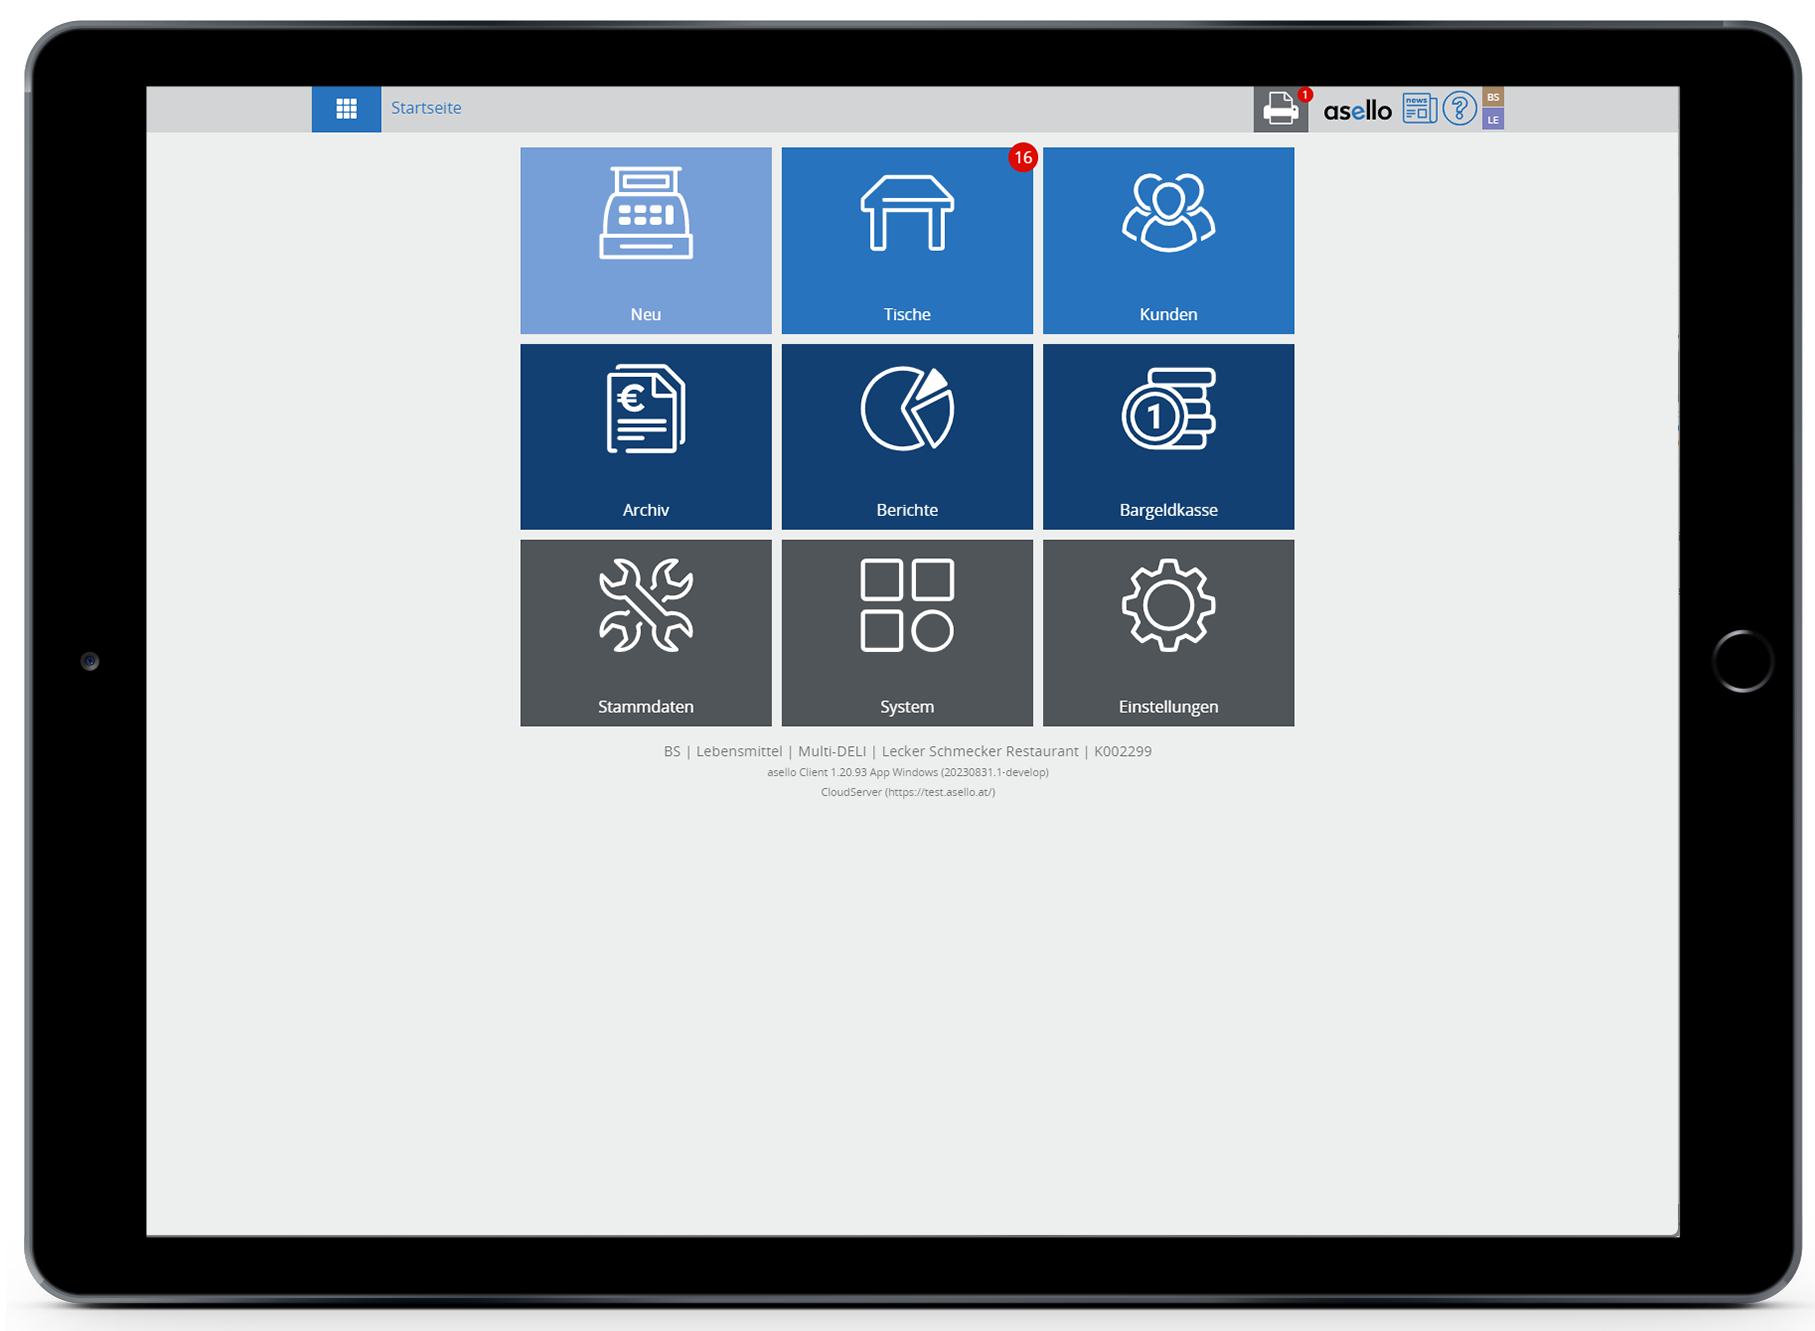1815x1331 pixels.
Task: Open the Einstellungen settings tile
Action: [1168, 632]
